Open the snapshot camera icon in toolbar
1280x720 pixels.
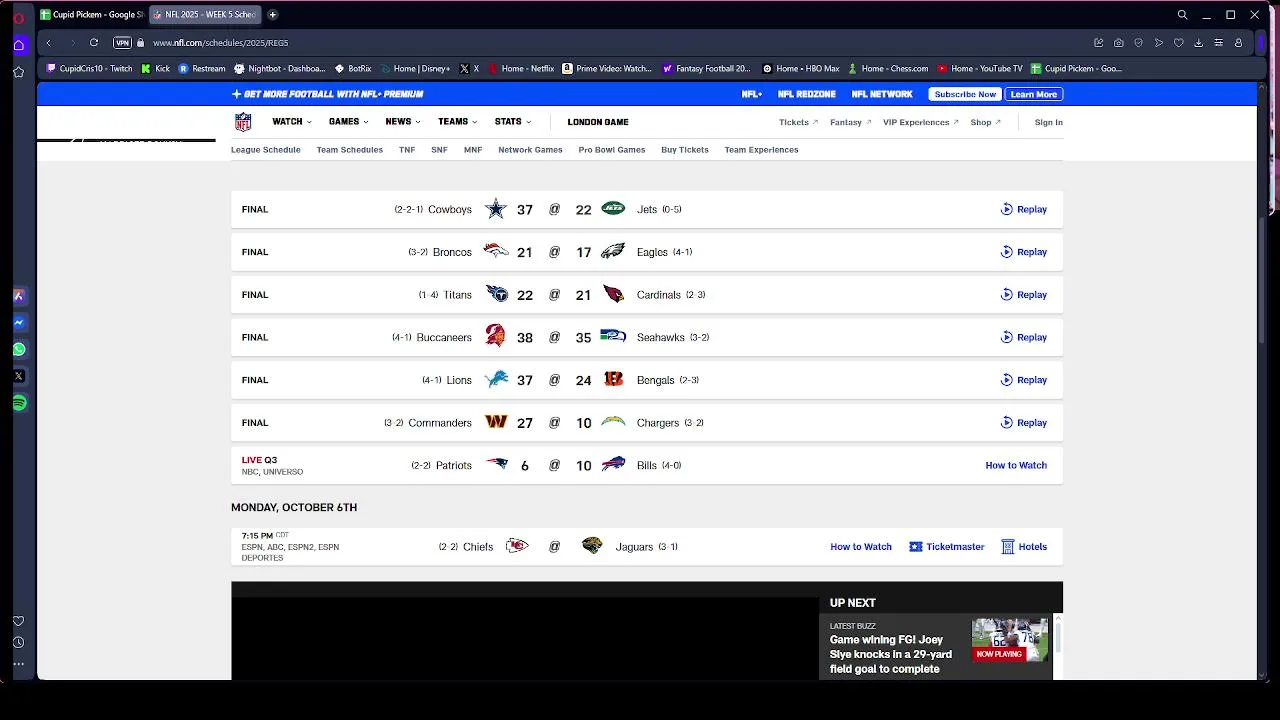(1119, 43)
